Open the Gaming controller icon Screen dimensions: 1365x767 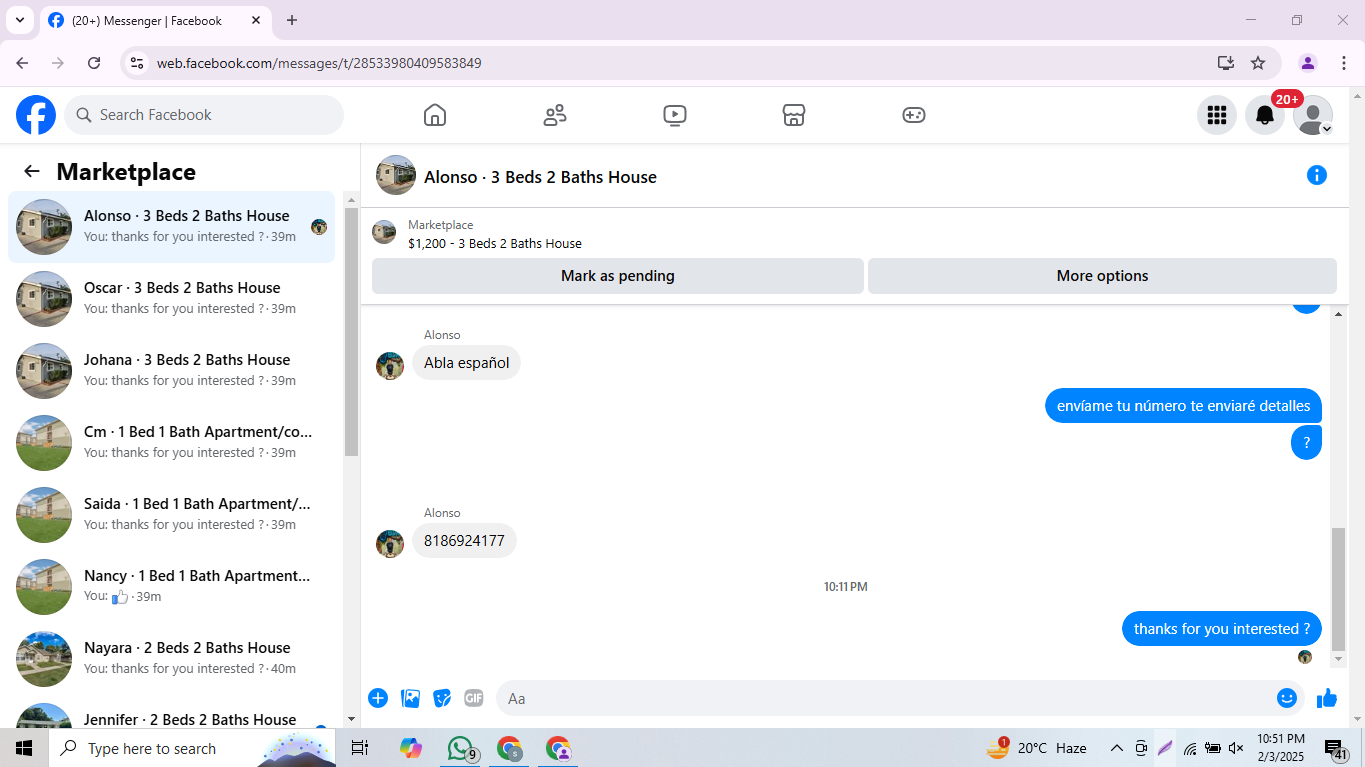pos(914,115)
